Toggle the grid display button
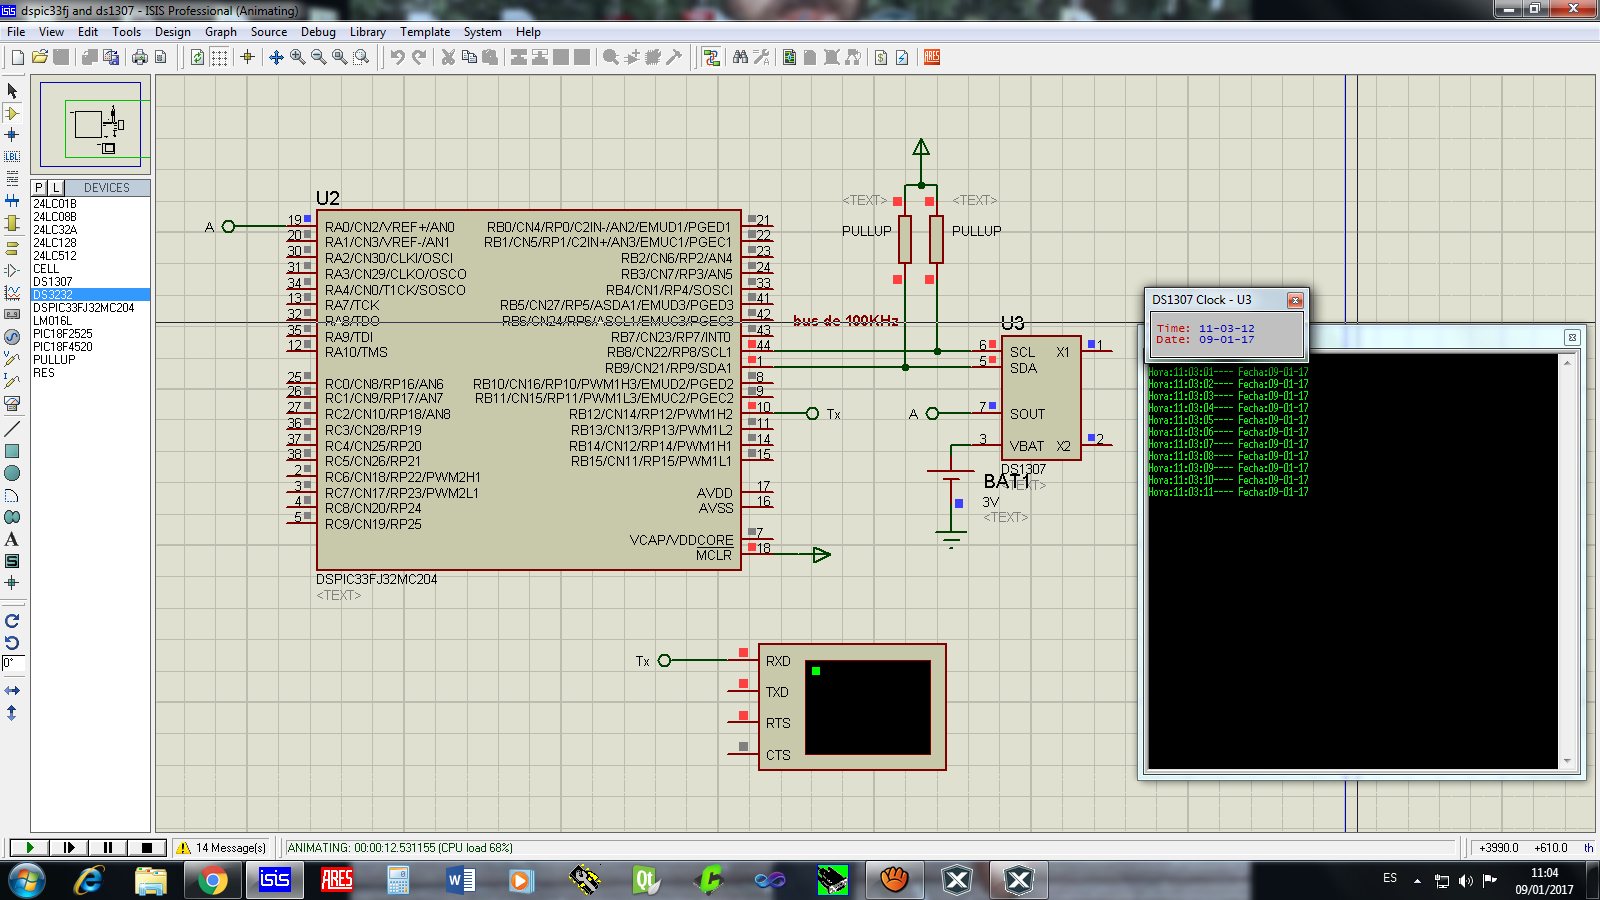This screenshot has width=1600, height=900. [x=219, y=57]
